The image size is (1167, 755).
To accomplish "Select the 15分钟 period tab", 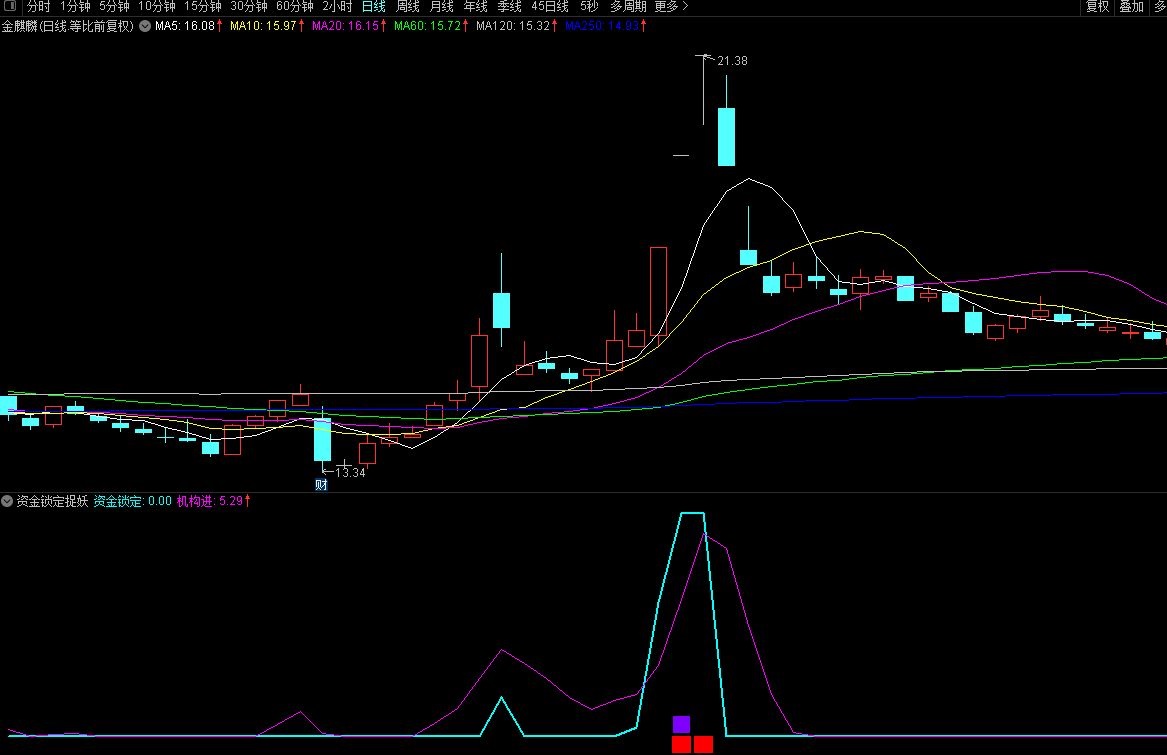I will coord(202,6).
